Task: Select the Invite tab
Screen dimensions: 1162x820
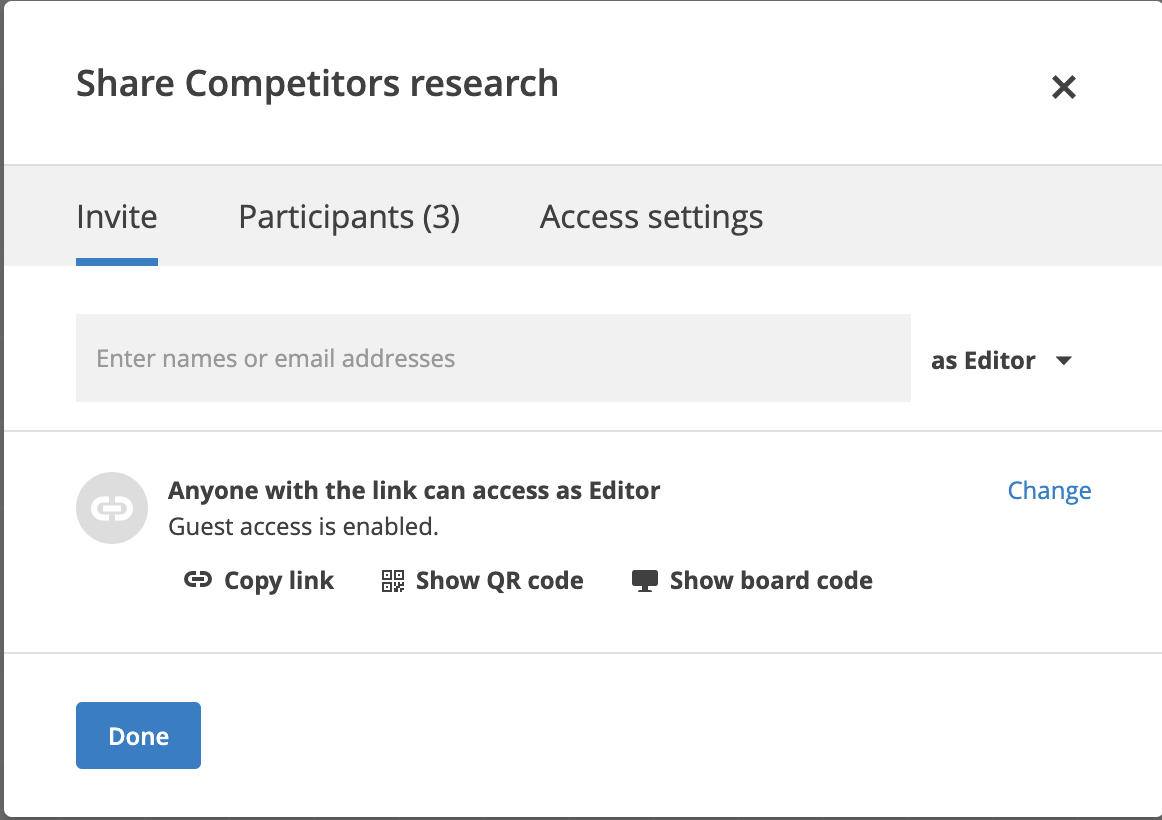Action: [116, 216]
